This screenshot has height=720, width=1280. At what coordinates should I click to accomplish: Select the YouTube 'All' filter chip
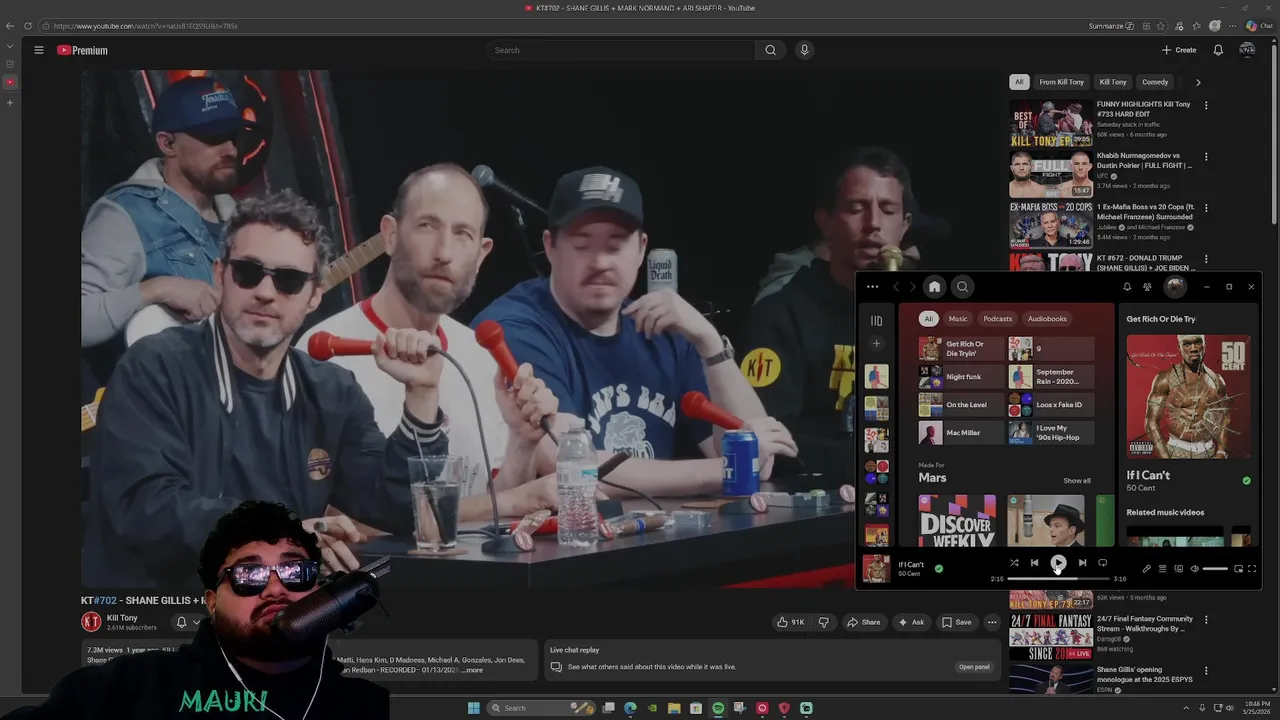[1019, 82]
